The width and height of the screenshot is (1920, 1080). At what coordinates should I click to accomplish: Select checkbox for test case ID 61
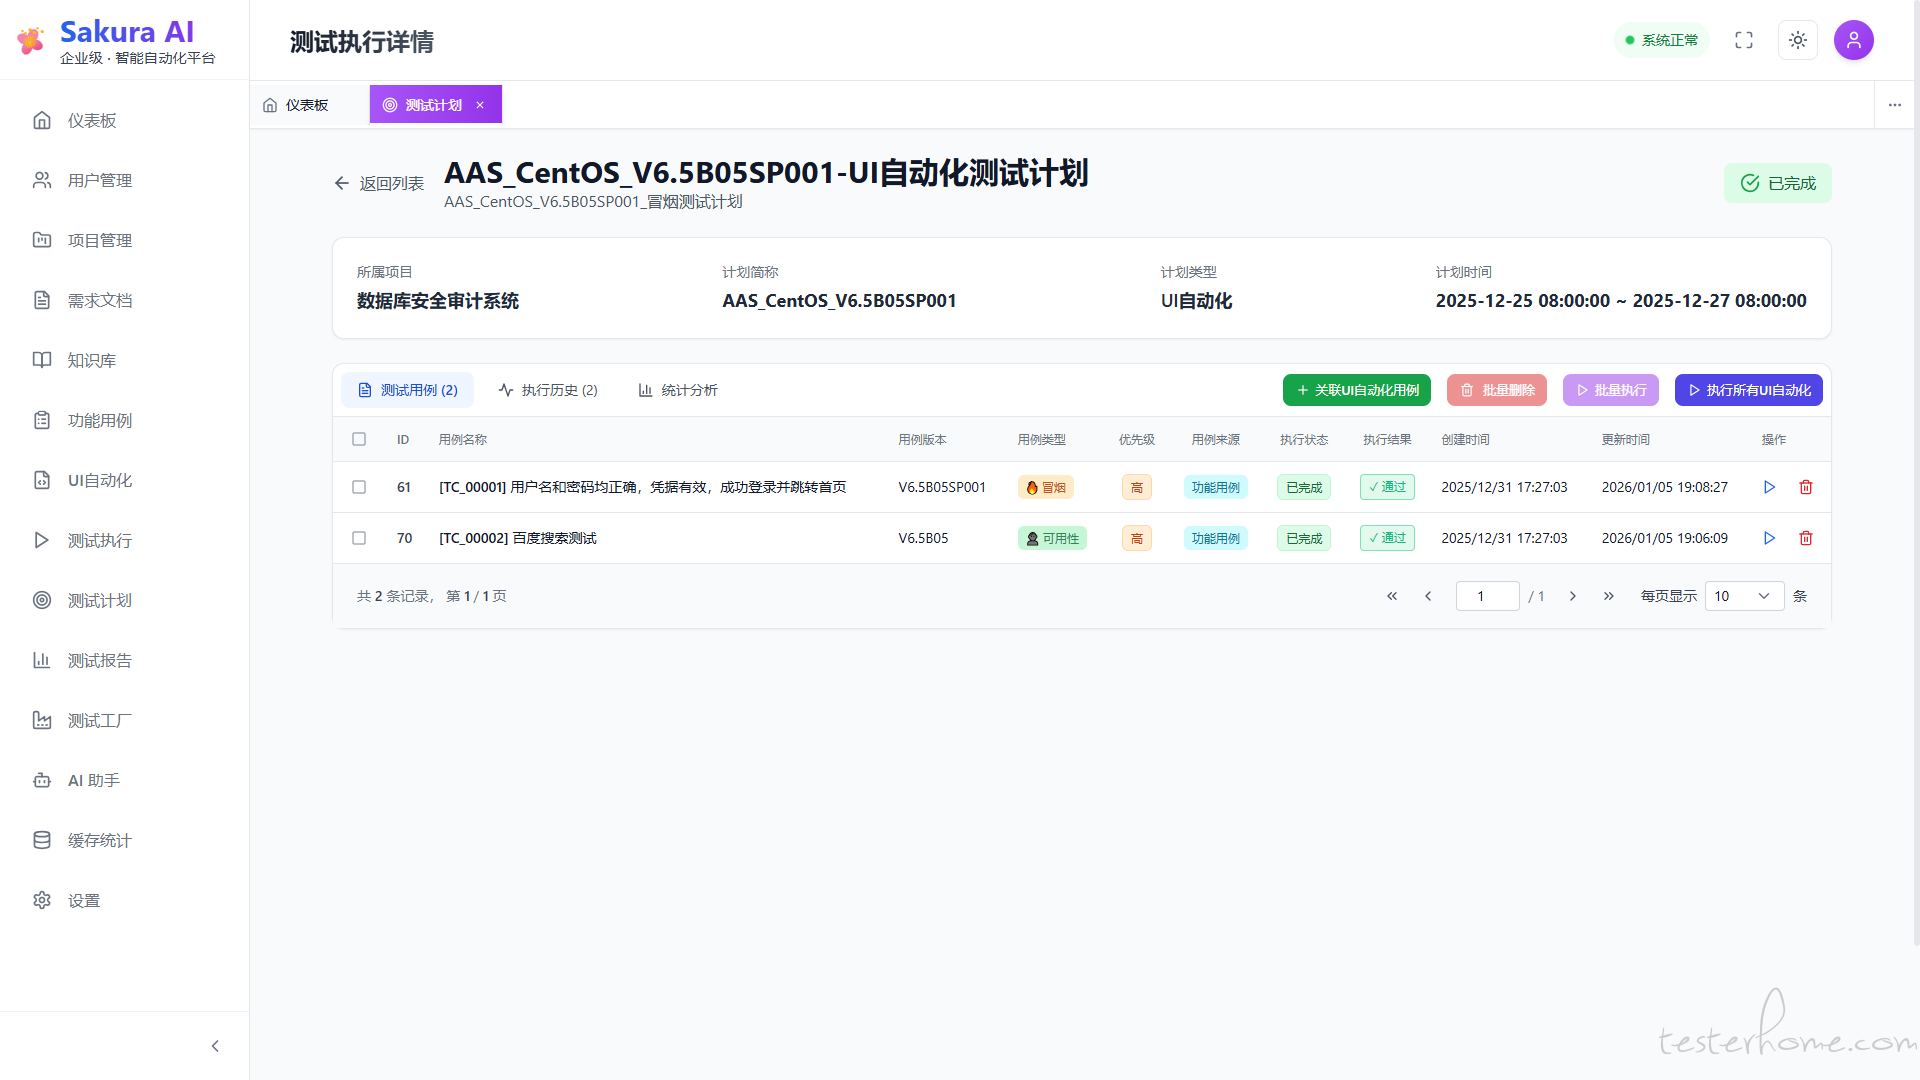pyautogui.click(x=359, y=487)
